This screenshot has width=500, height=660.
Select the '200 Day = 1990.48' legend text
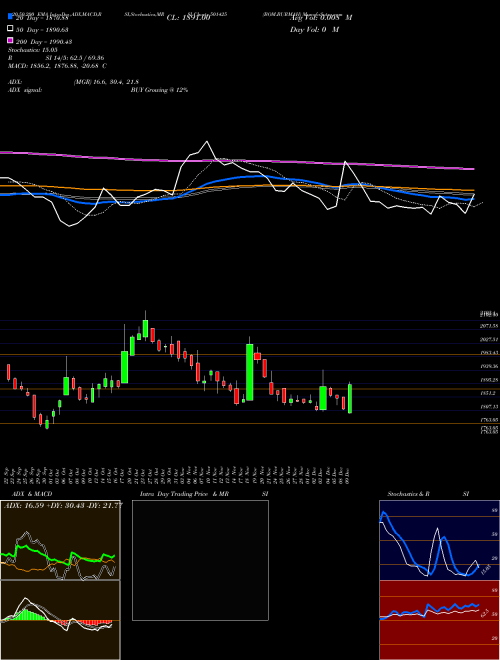(x=44, y=42)
